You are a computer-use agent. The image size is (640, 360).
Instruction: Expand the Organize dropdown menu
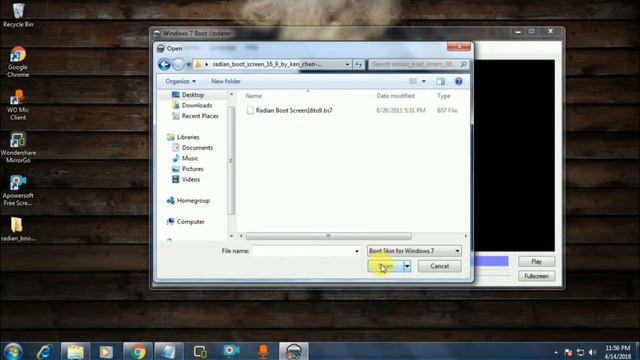pos(180,81)
